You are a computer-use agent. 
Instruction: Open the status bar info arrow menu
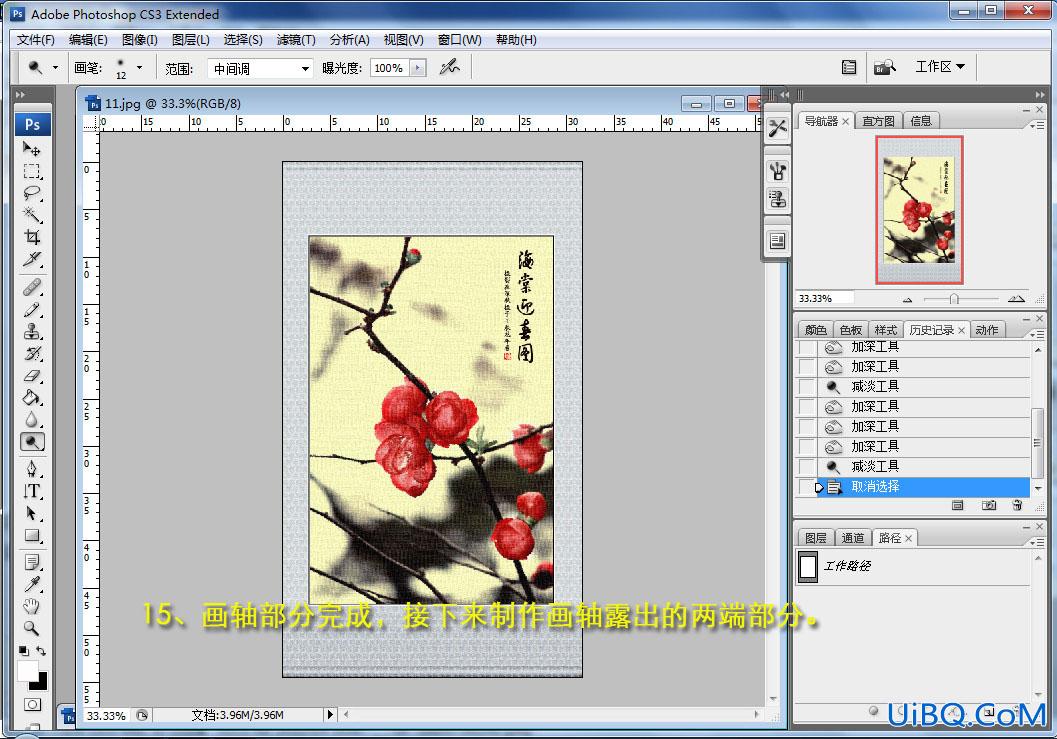tap(330, 715)
